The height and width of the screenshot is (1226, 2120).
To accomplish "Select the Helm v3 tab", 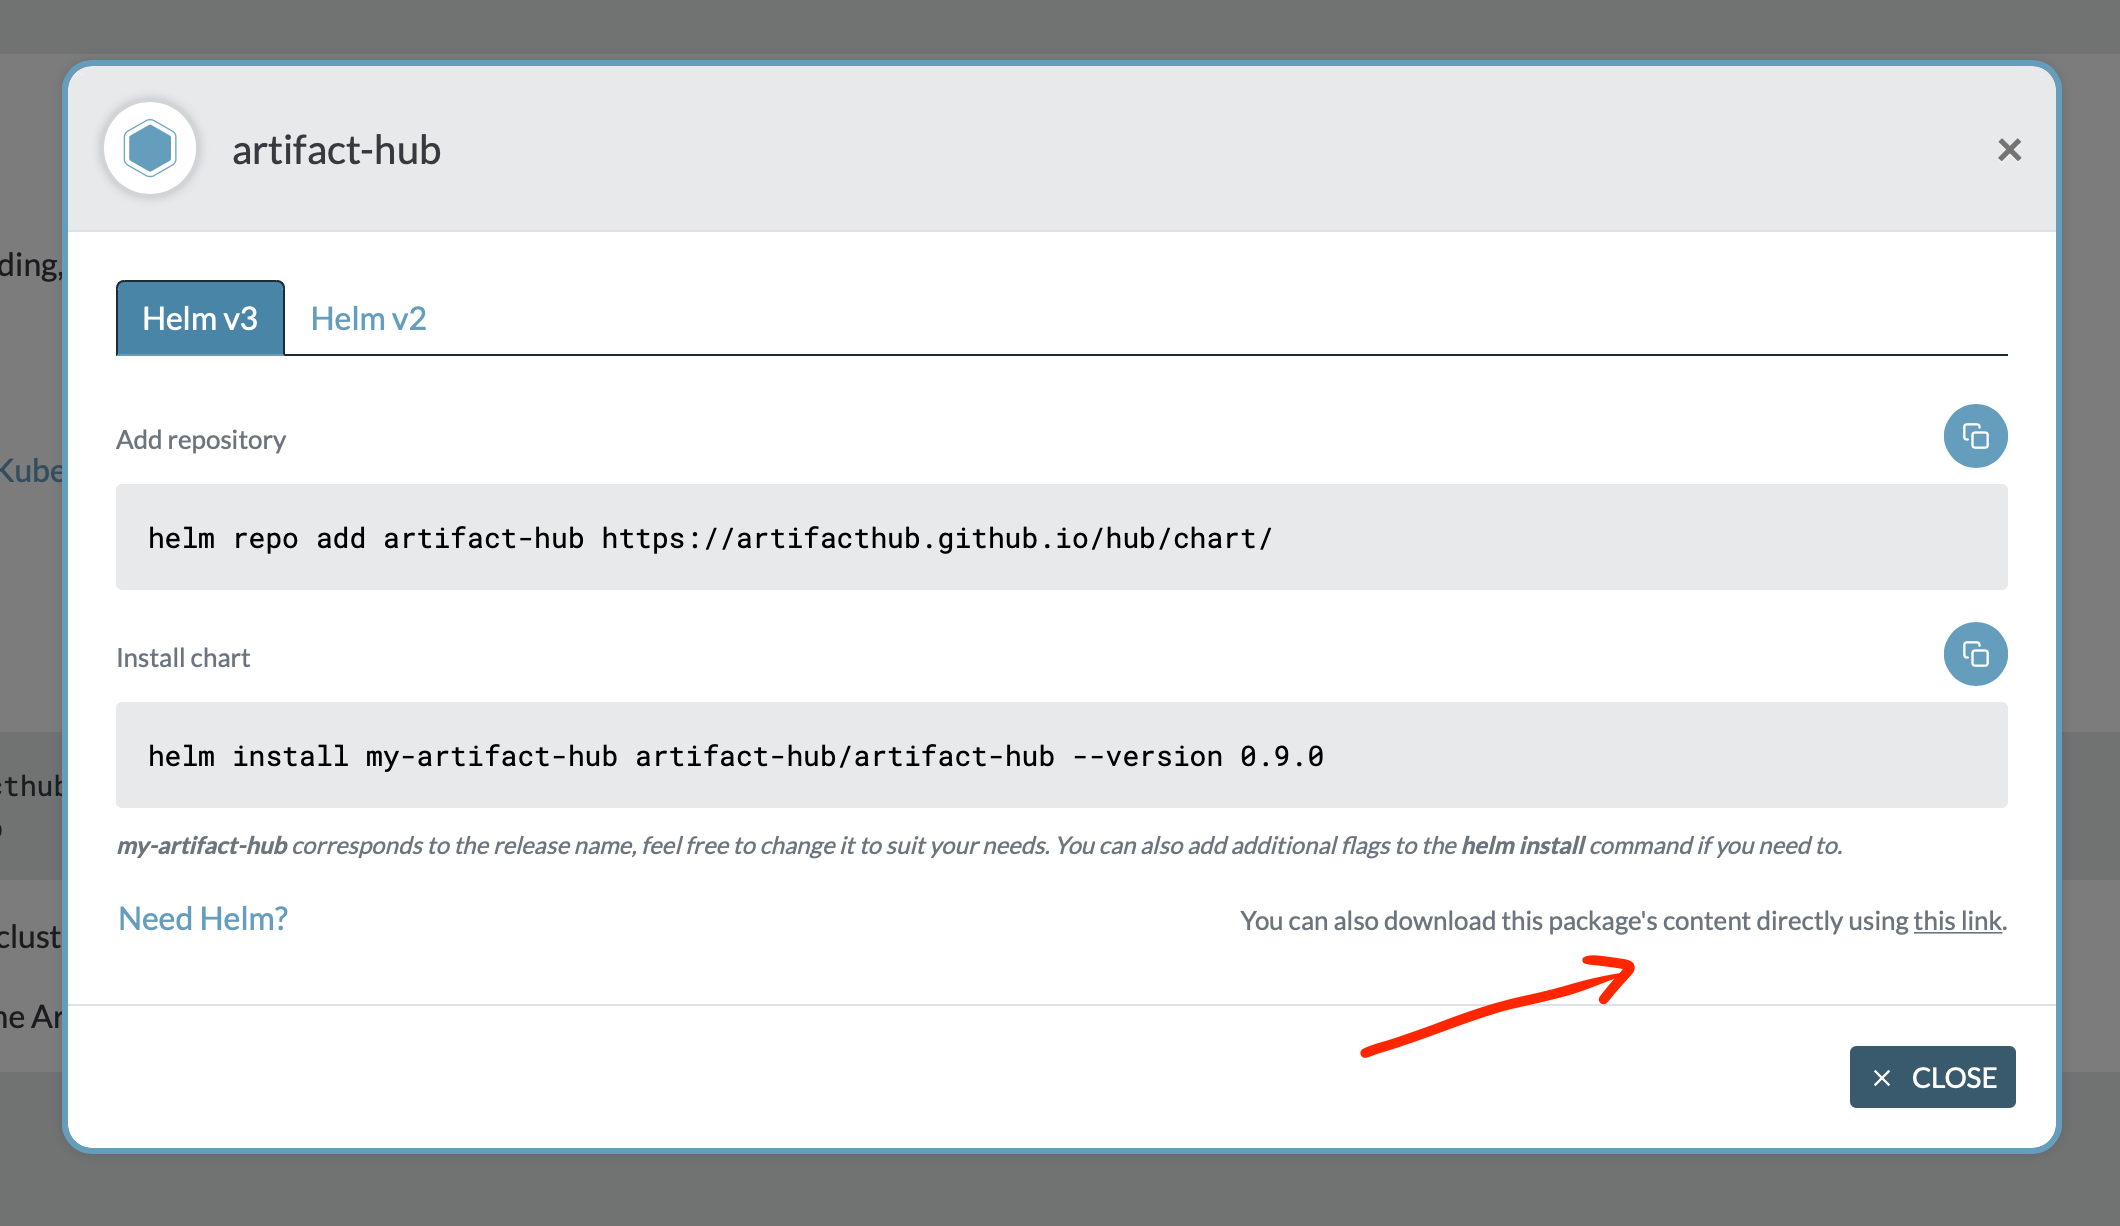I will click(x=200, y=319).
